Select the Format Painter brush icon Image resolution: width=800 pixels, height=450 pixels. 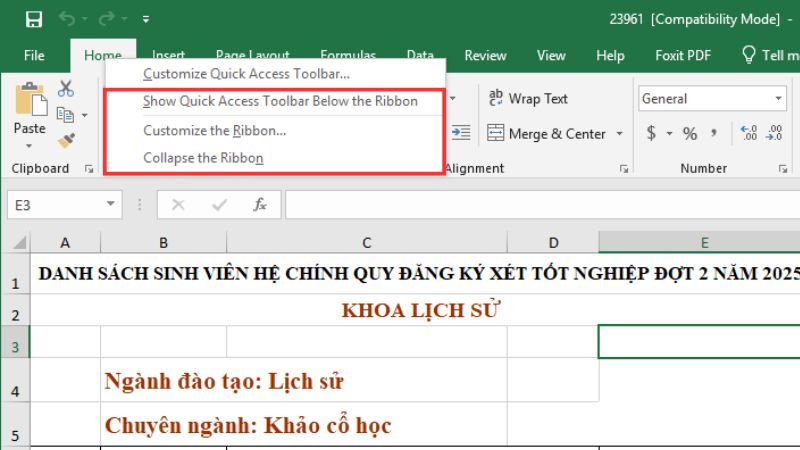pyautogui.click(x=66, y=141)
